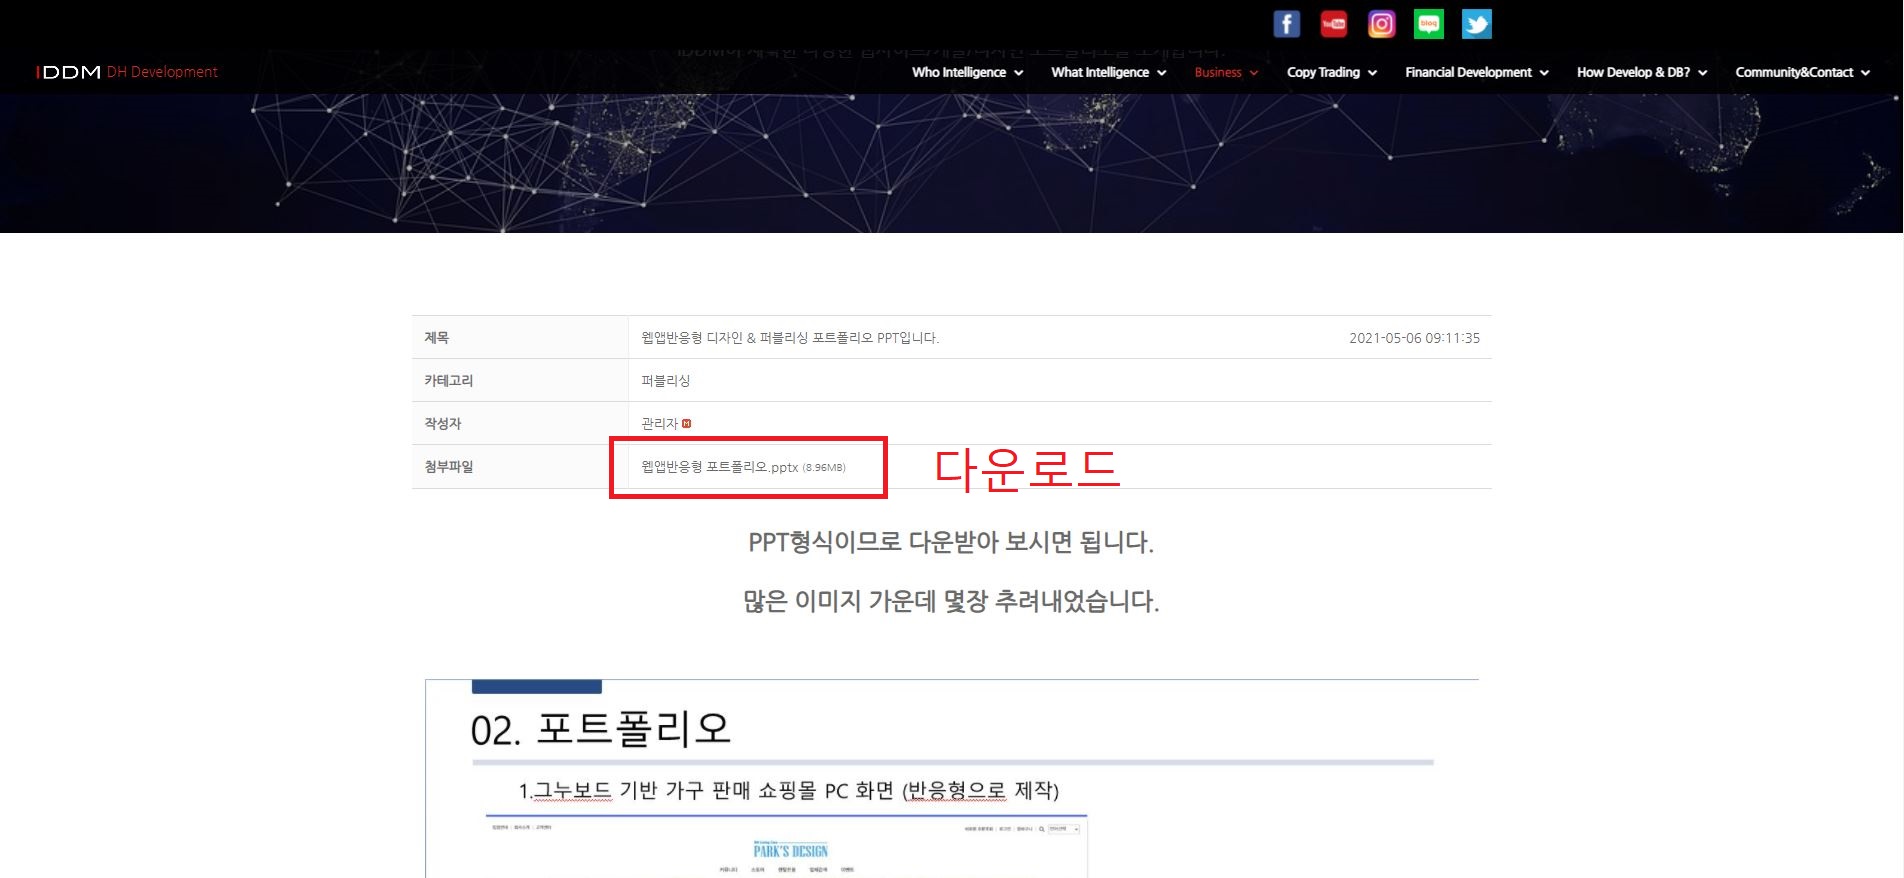Image resolution: width=1904 pixels, height=878 pixels.
Task: Click the red M badge beside 관리자
Action: [687, 424]
